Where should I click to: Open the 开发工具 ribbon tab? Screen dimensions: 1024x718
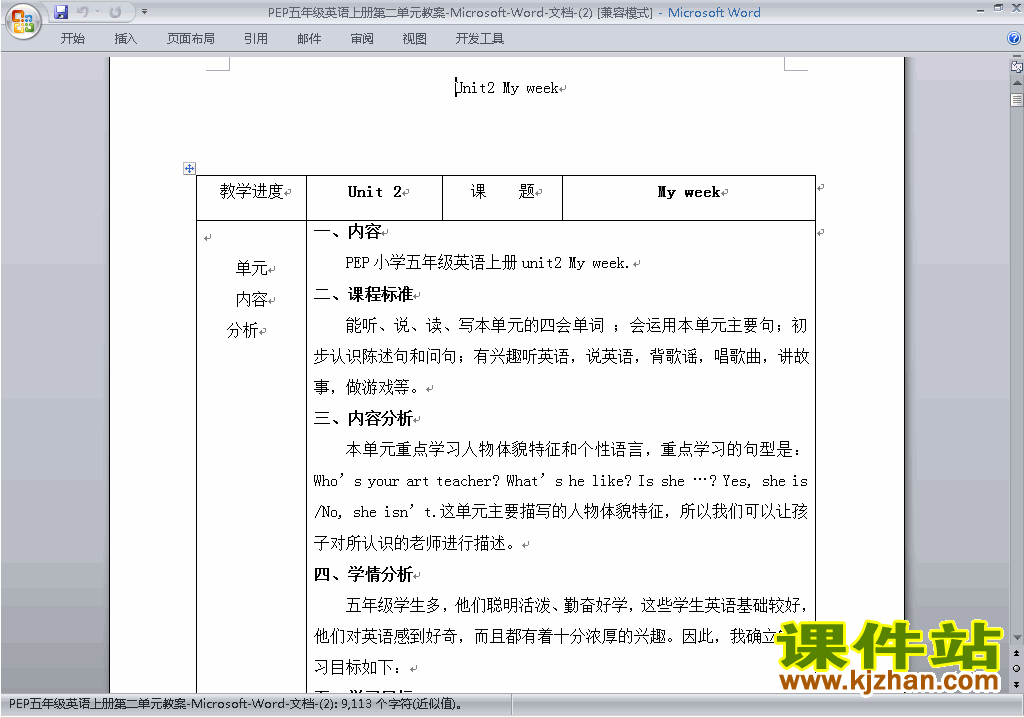click(x=479, y=39)
